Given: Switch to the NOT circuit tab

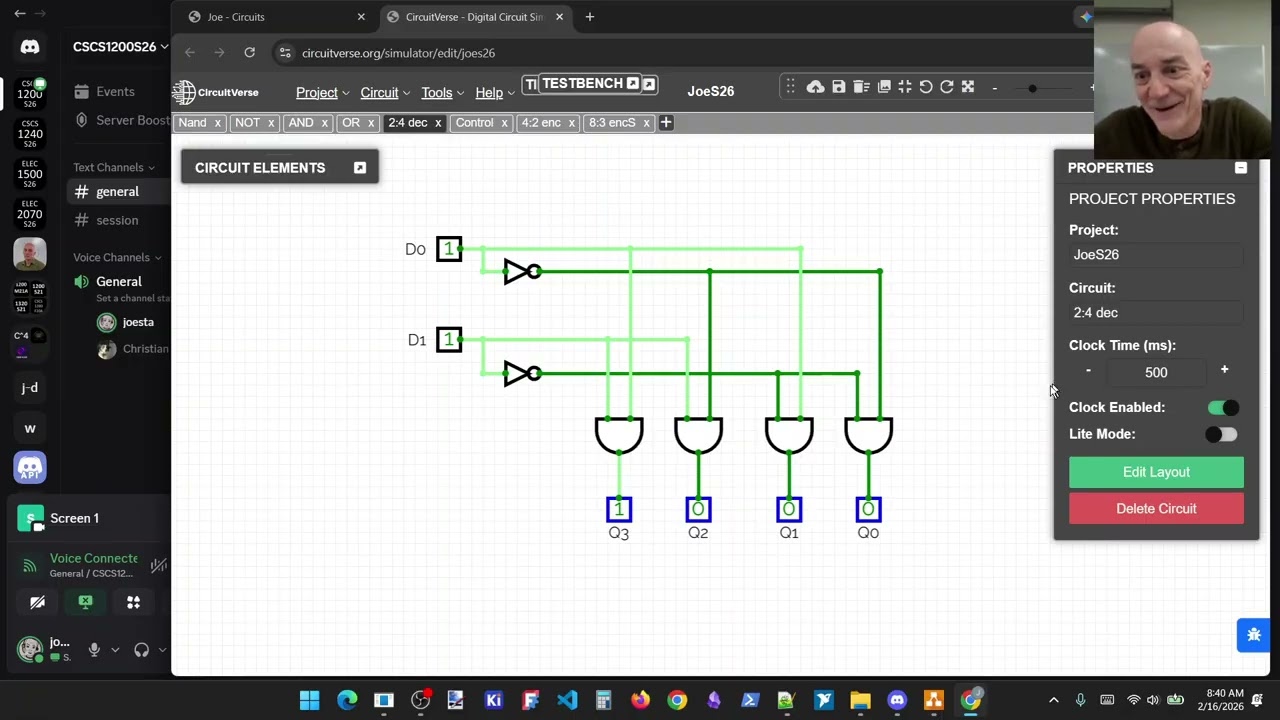Looking at the screenshot, I should tap(247, 122).
